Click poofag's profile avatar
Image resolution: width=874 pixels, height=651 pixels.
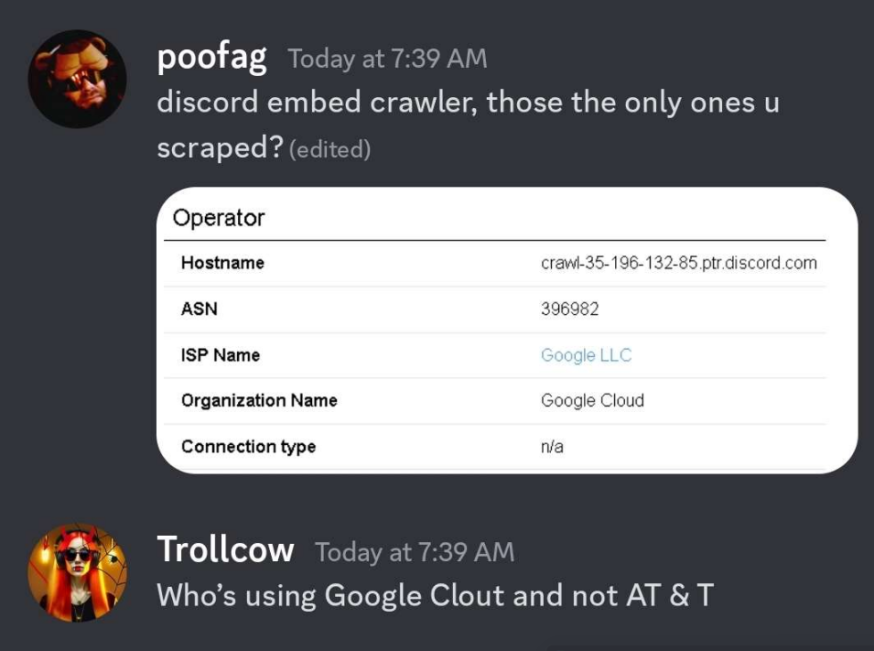point(78,79)
